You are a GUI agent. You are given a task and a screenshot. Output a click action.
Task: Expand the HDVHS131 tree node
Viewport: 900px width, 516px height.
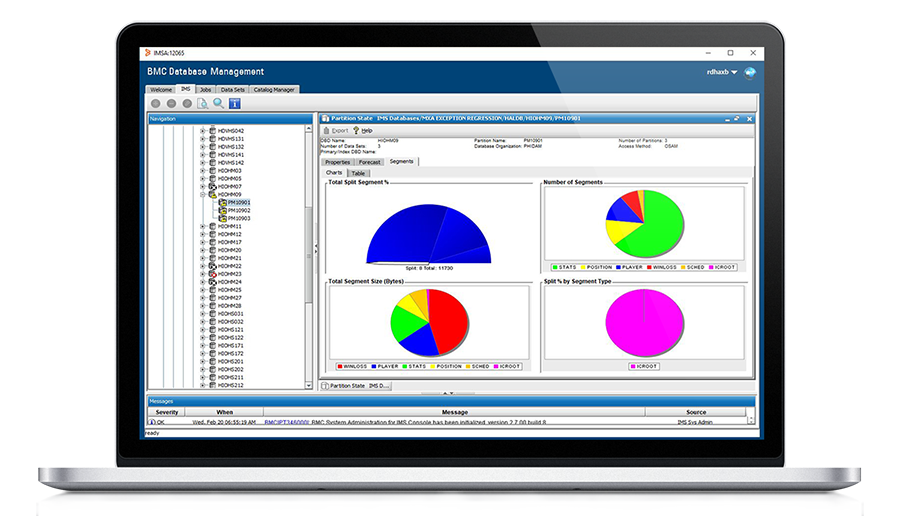[203, 138]
